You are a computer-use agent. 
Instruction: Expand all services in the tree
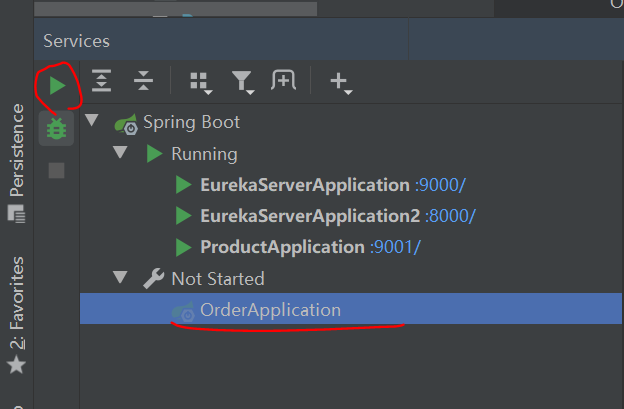(101, 81)
